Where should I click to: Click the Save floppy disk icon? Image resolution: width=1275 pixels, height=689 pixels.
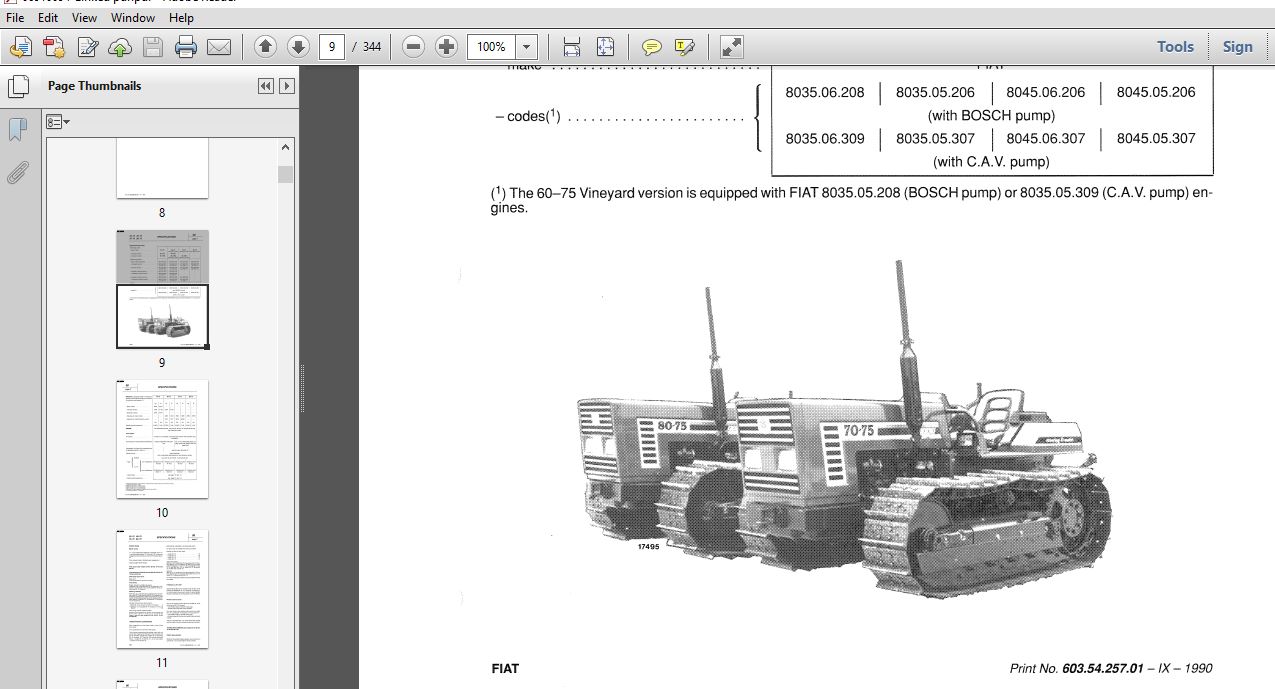[152, 46]
